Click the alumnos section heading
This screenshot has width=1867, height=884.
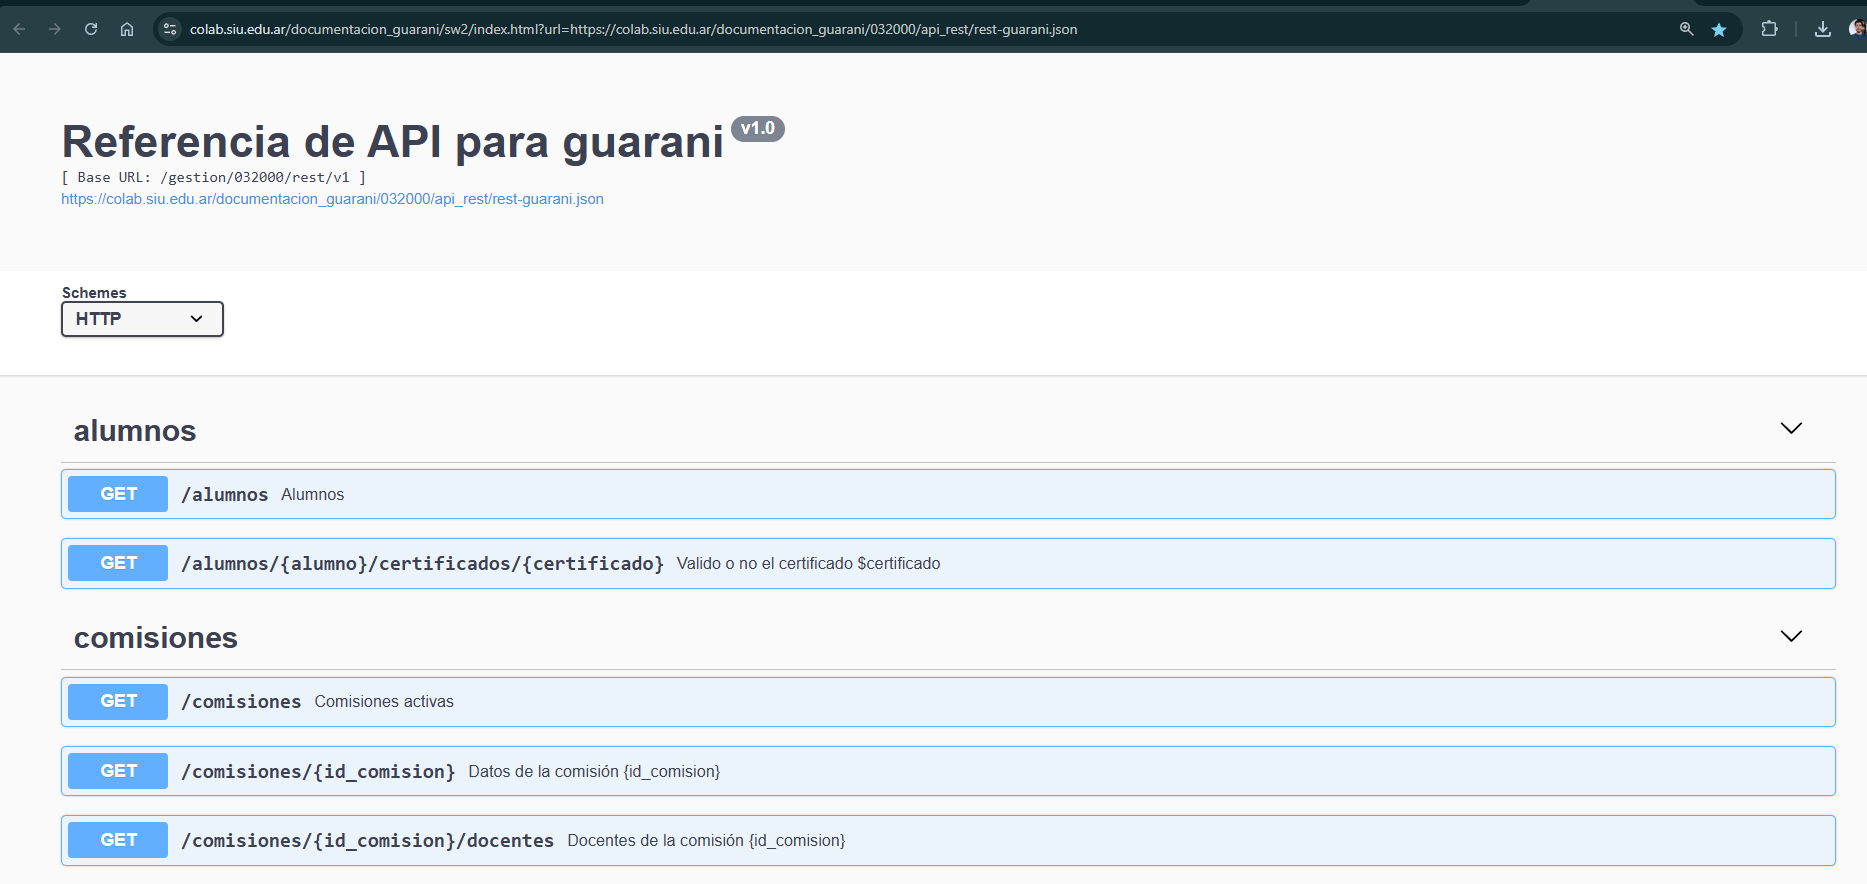[135, 431]
